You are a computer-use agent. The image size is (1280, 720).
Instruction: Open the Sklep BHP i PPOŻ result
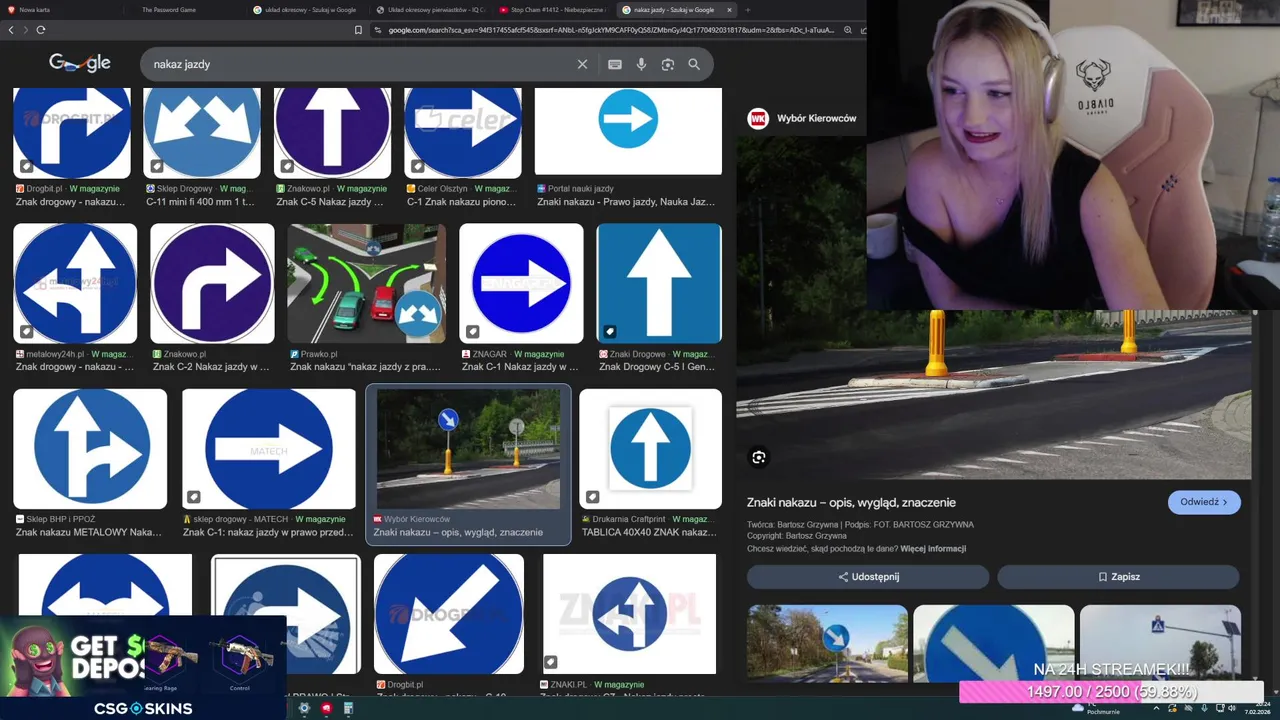tap(90, 449)
